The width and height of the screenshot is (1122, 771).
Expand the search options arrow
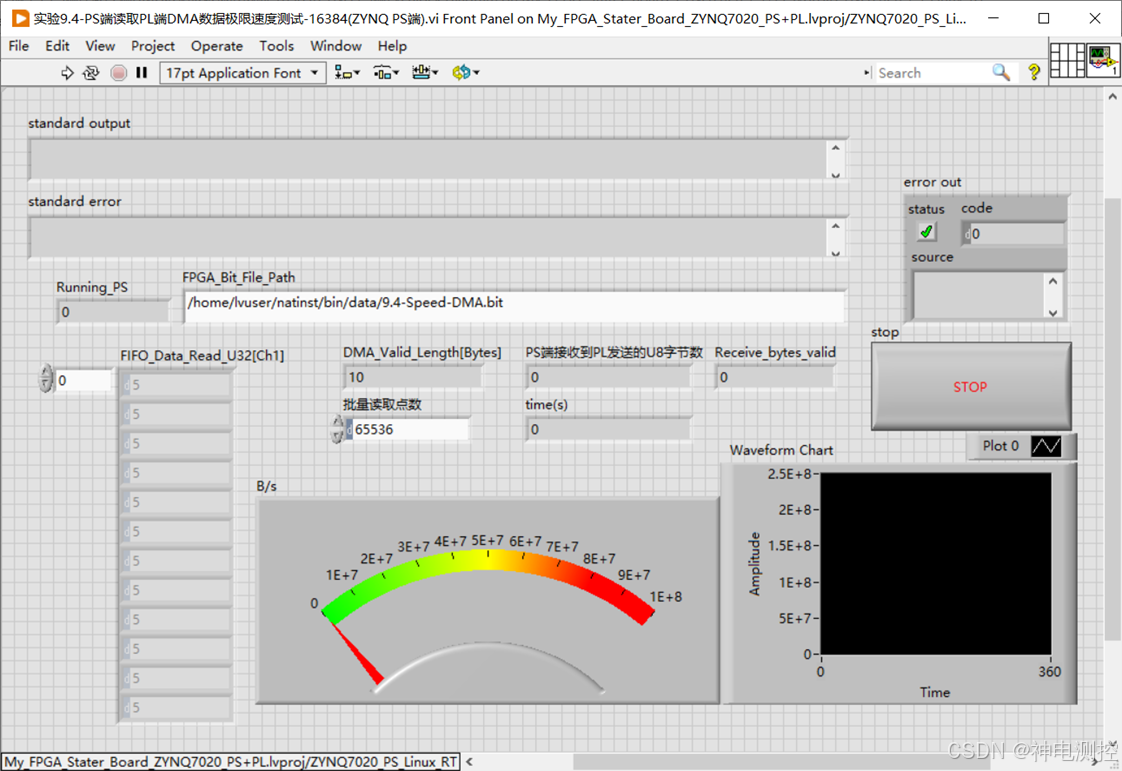[x=867, y=72]
